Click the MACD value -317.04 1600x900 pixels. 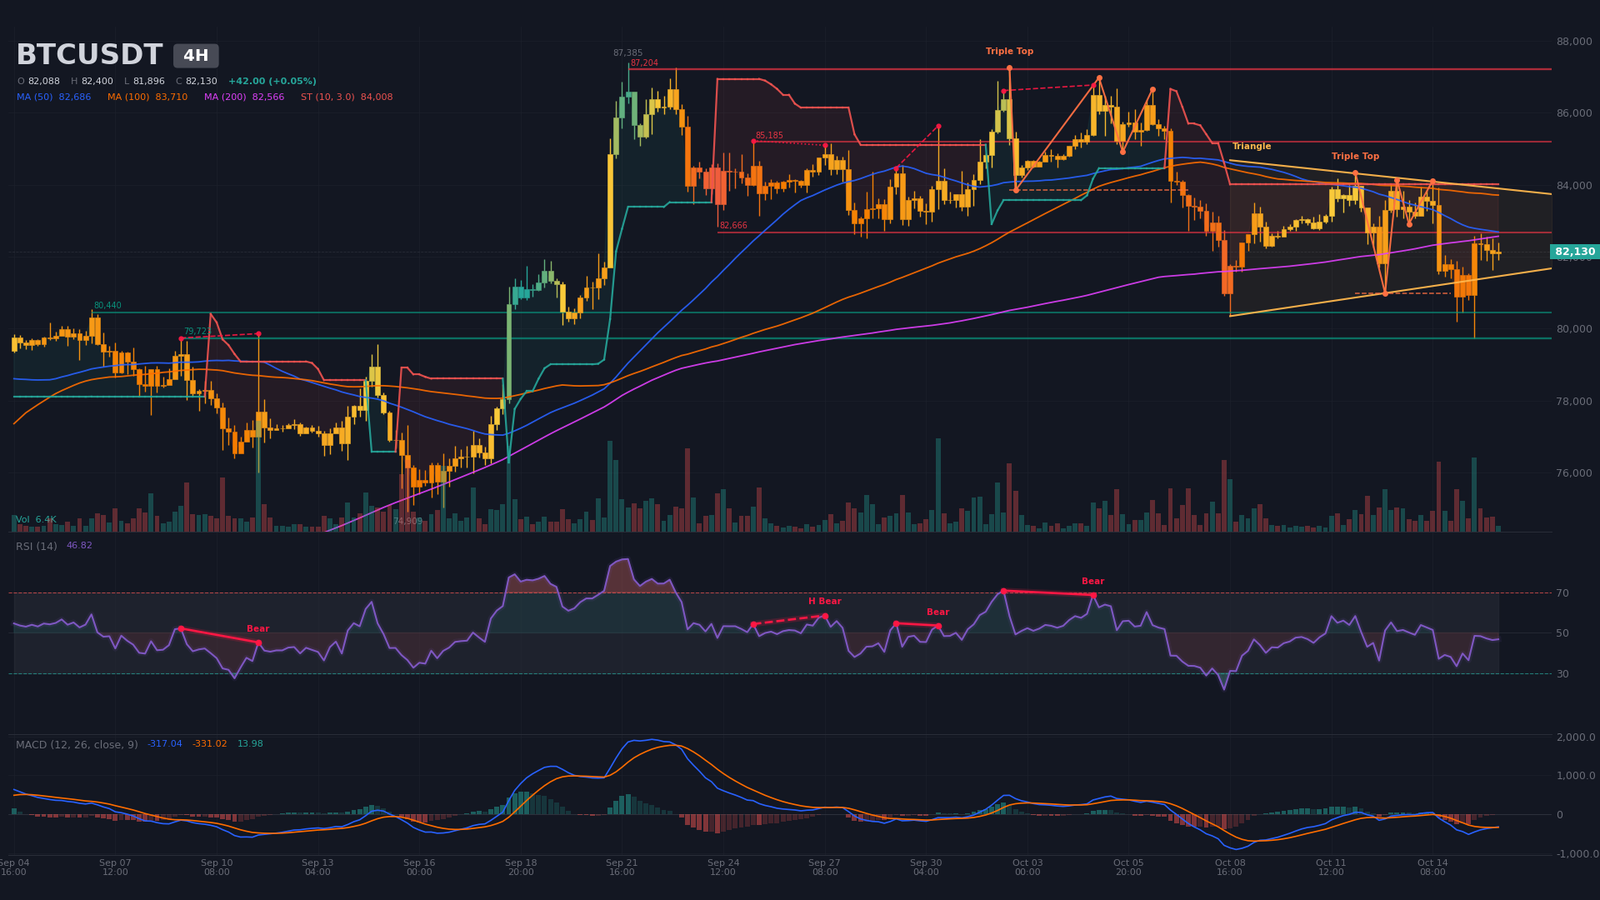[165, 744]
